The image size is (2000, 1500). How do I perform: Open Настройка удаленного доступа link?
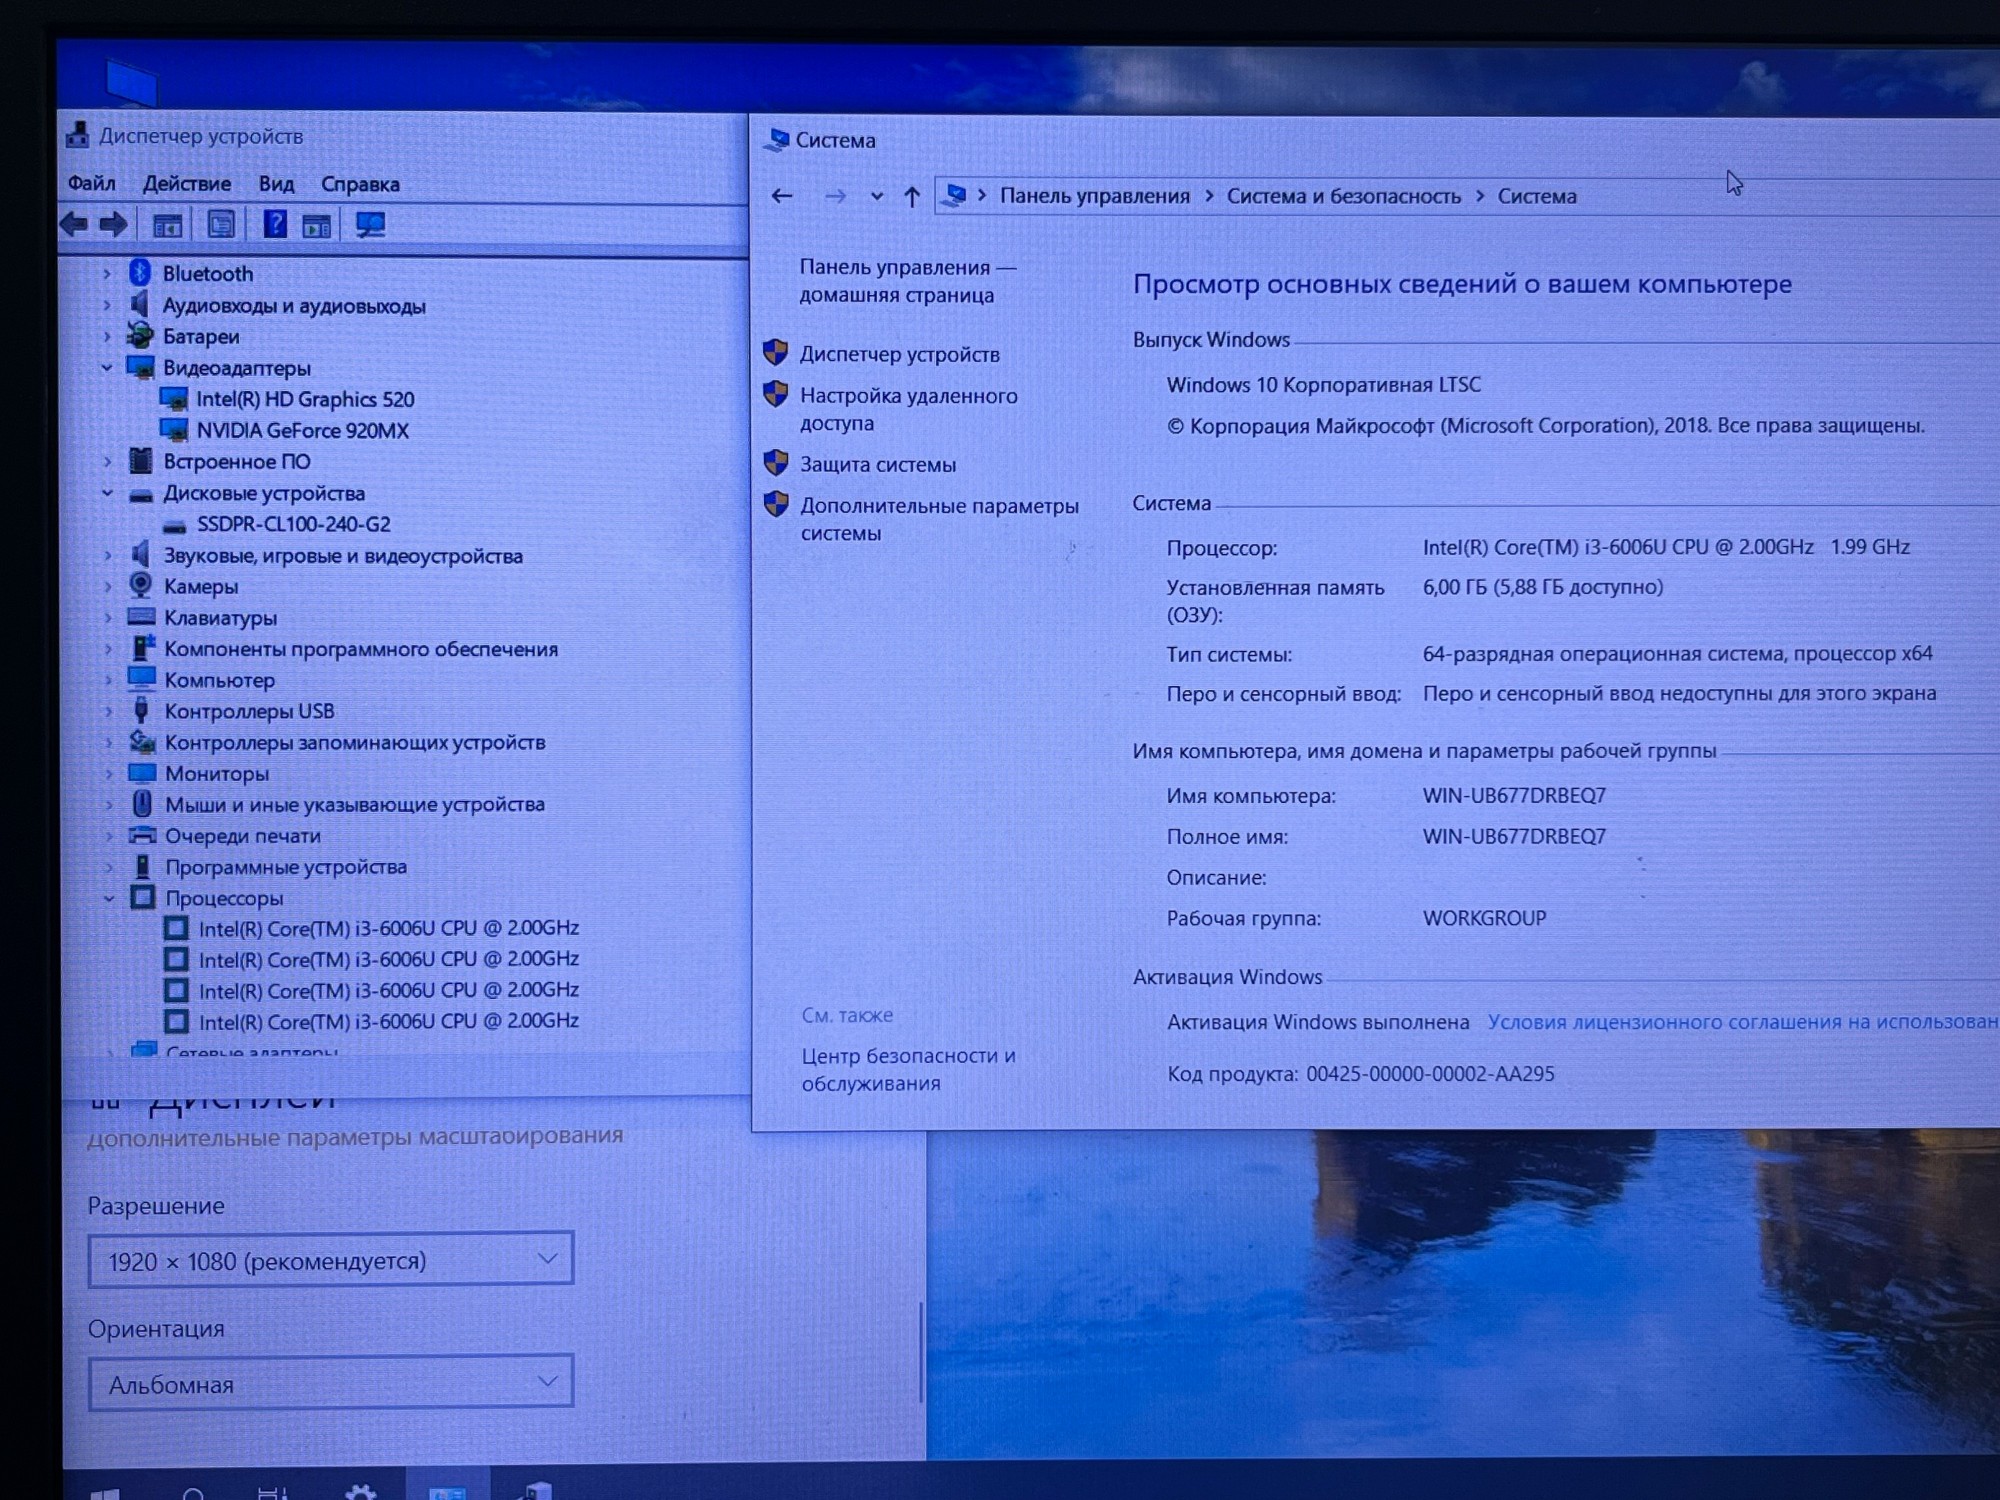908,409
